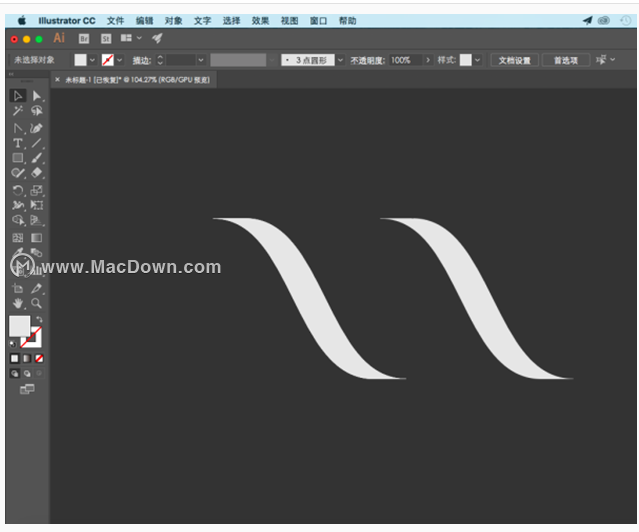Open Adobe Stock via St icon
The width and height of the screenshot is (639, 532).
(106, 39)
